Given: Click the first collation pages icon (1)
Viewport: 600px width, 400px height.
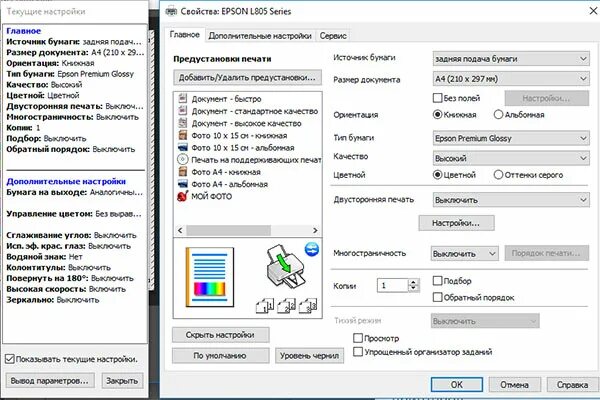Looking at the screenshot, I should (265, 306).
